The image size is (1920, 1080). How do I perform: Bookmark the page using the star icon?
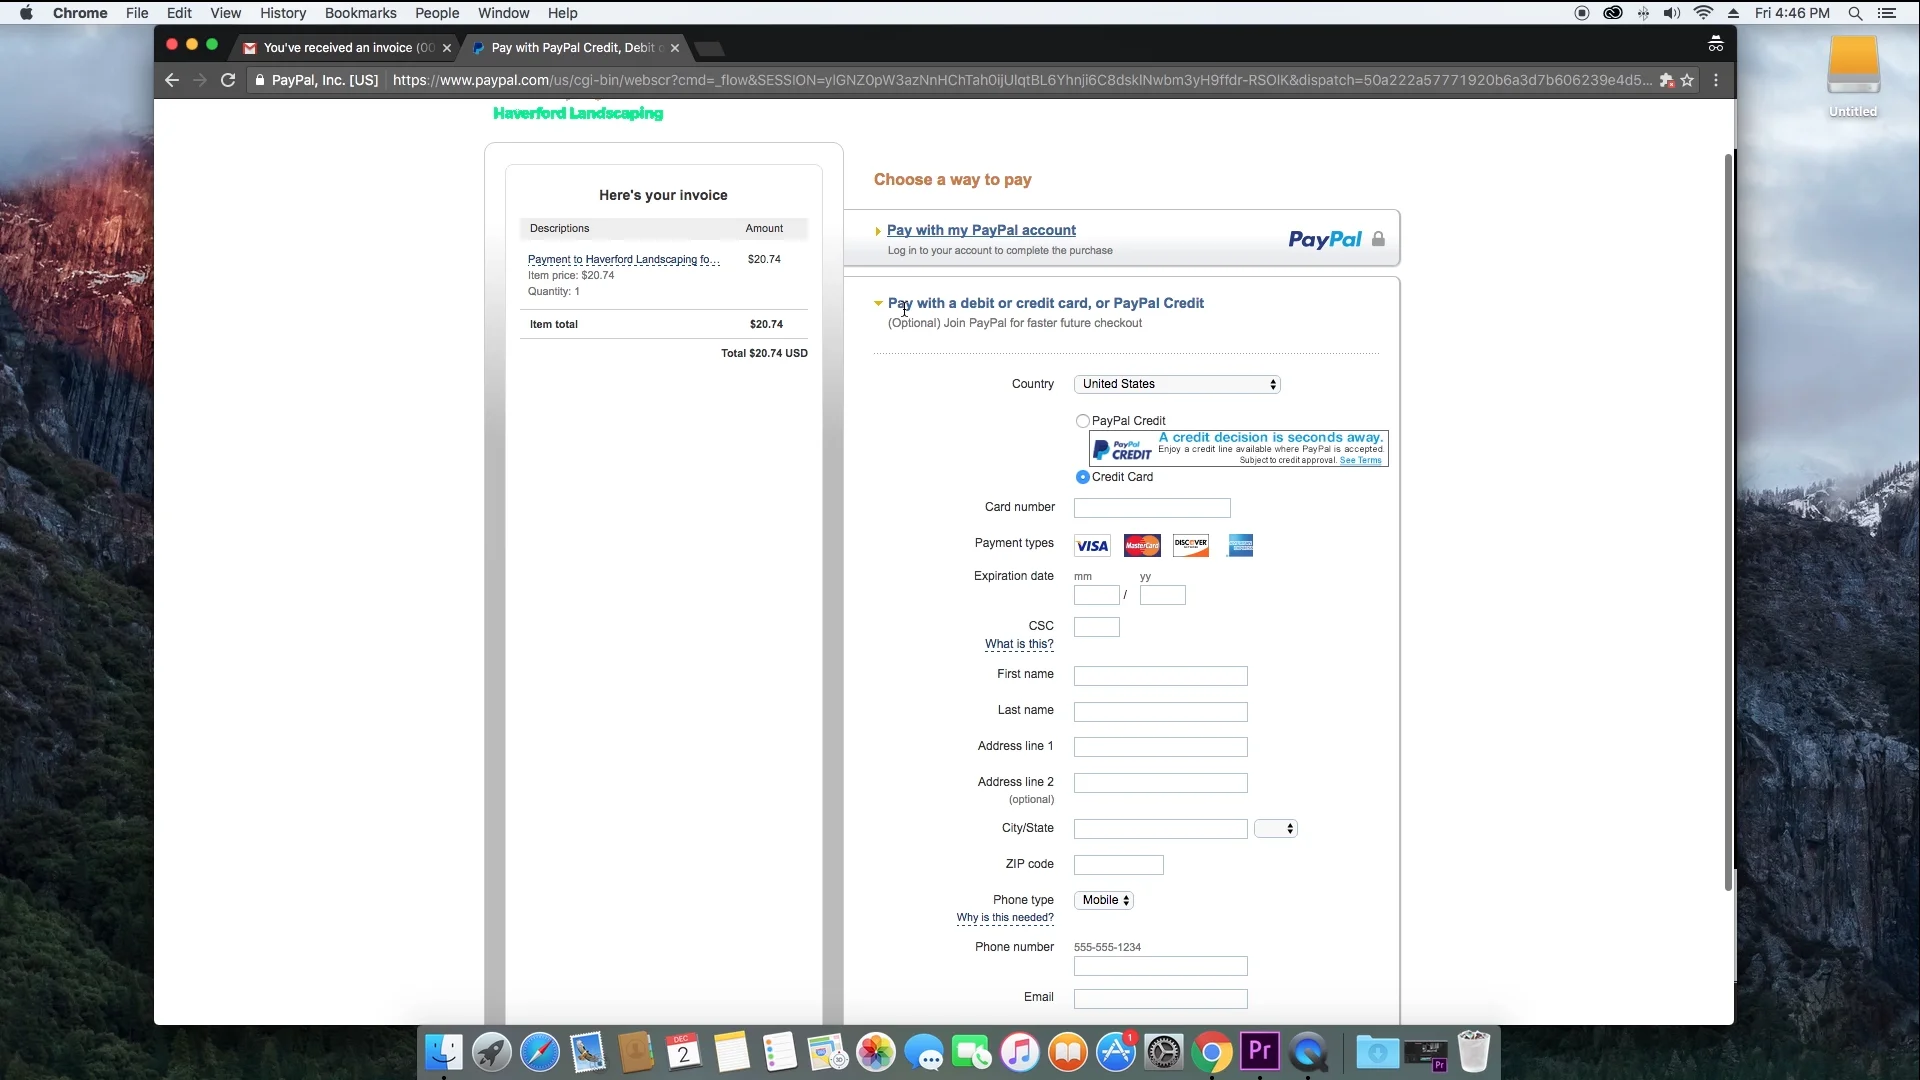[x=1689, y=80]
